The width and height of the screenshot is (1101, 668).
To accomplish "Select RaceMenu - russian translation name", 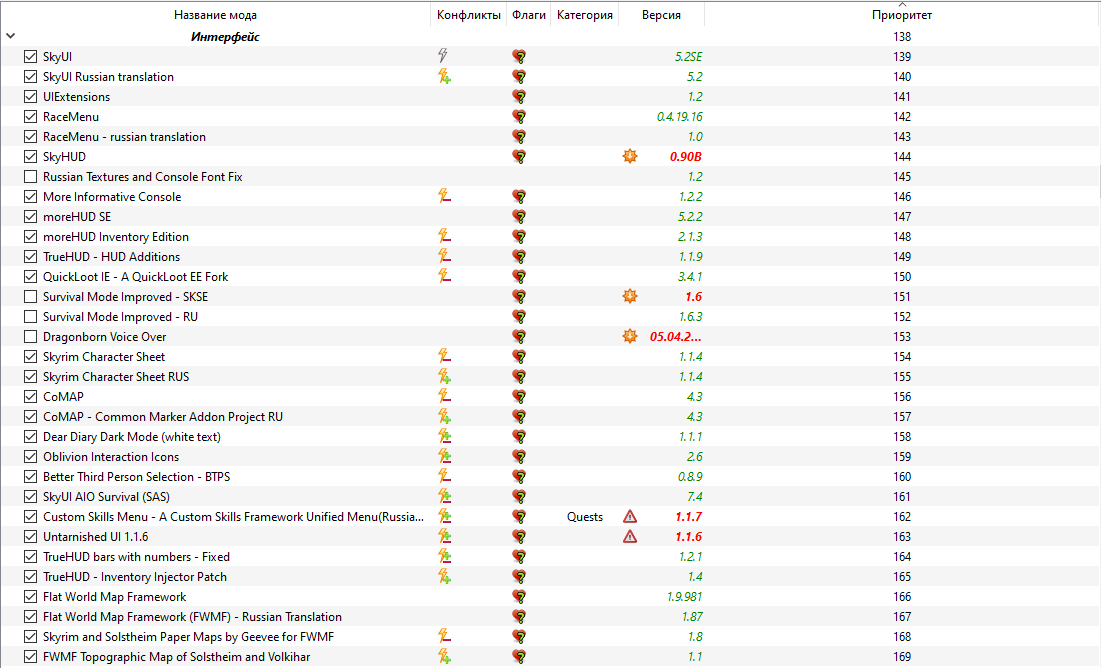I will click(124, 136).
